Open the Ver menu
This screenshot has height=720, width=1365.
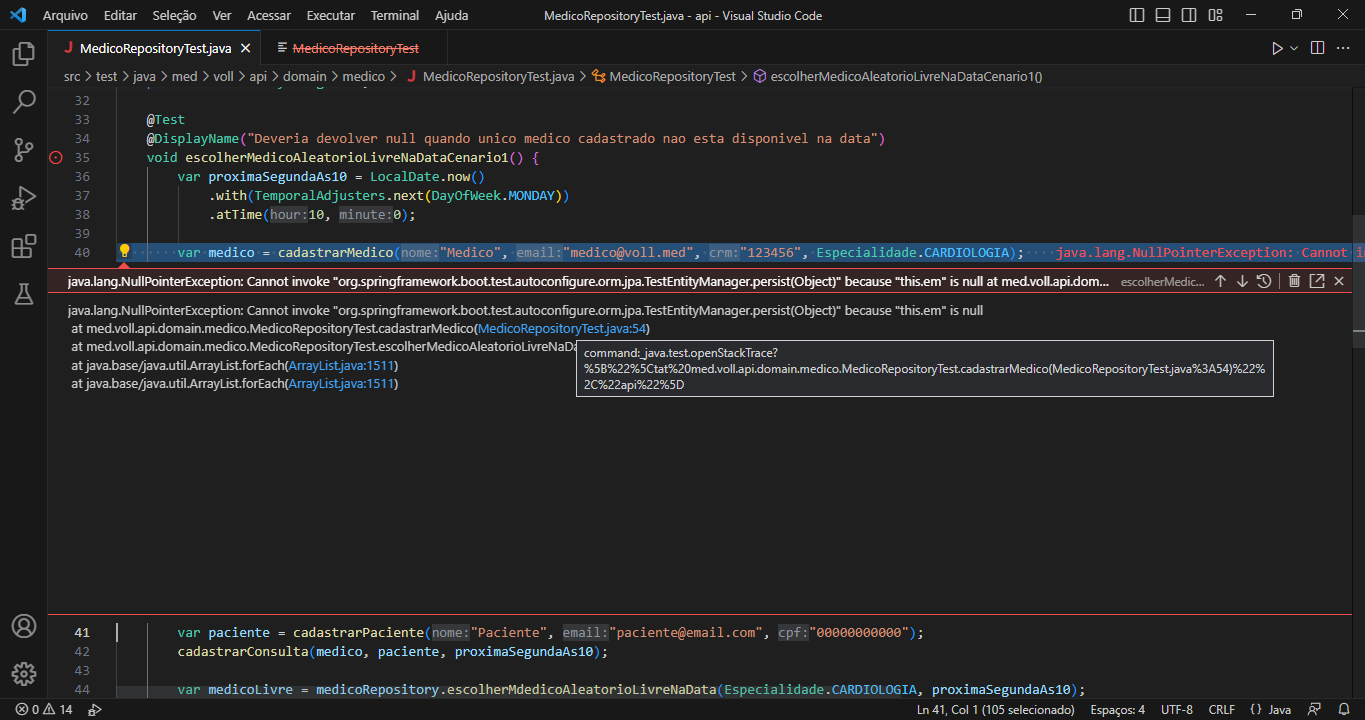click(x=222, y=16)
